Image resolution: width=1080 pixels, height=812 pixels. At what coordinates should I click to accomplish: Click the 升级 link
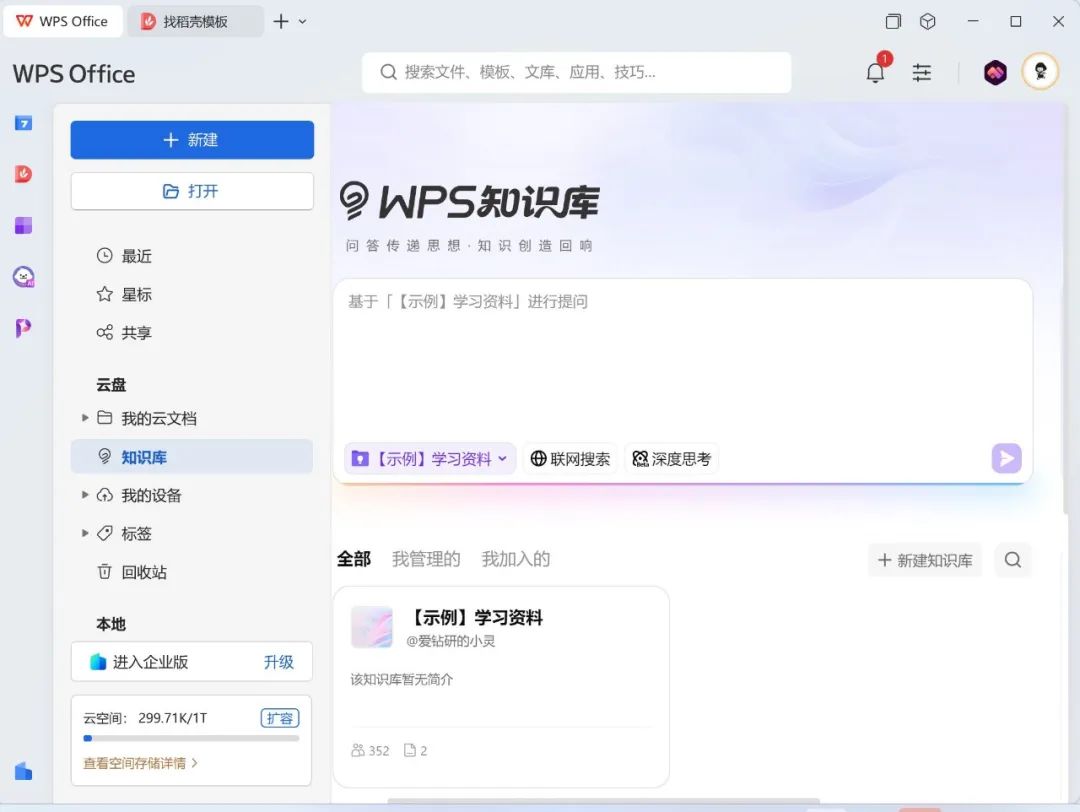tap(278, 662)
